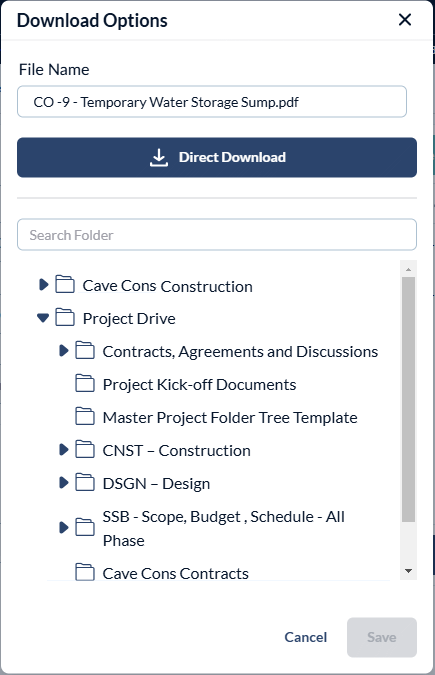Screen dimensions: 435x675
Task: Collapse the Project Drive folder tree
Action: (x=43, y=318)
